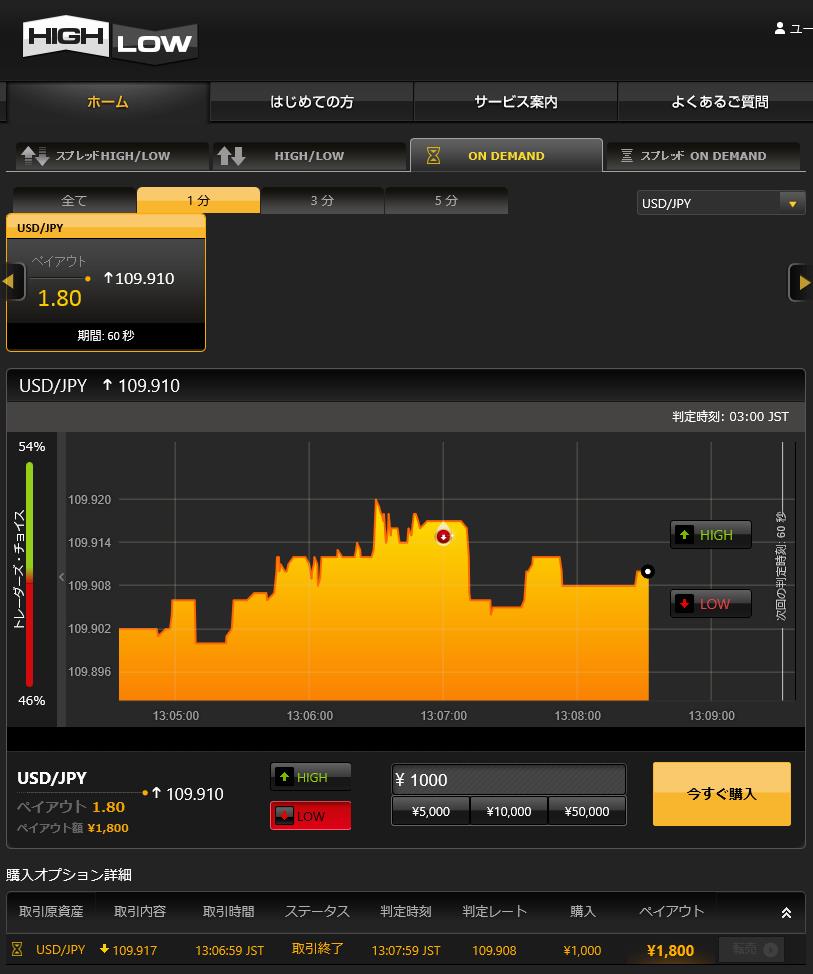Select the USD/JPY 60秒 option card

coord(106,283)
